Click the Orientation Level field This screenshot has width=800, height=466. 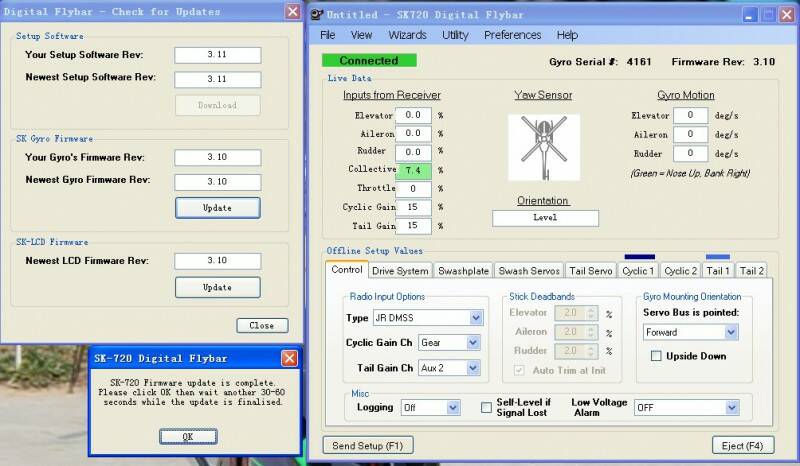coord(545,218)
